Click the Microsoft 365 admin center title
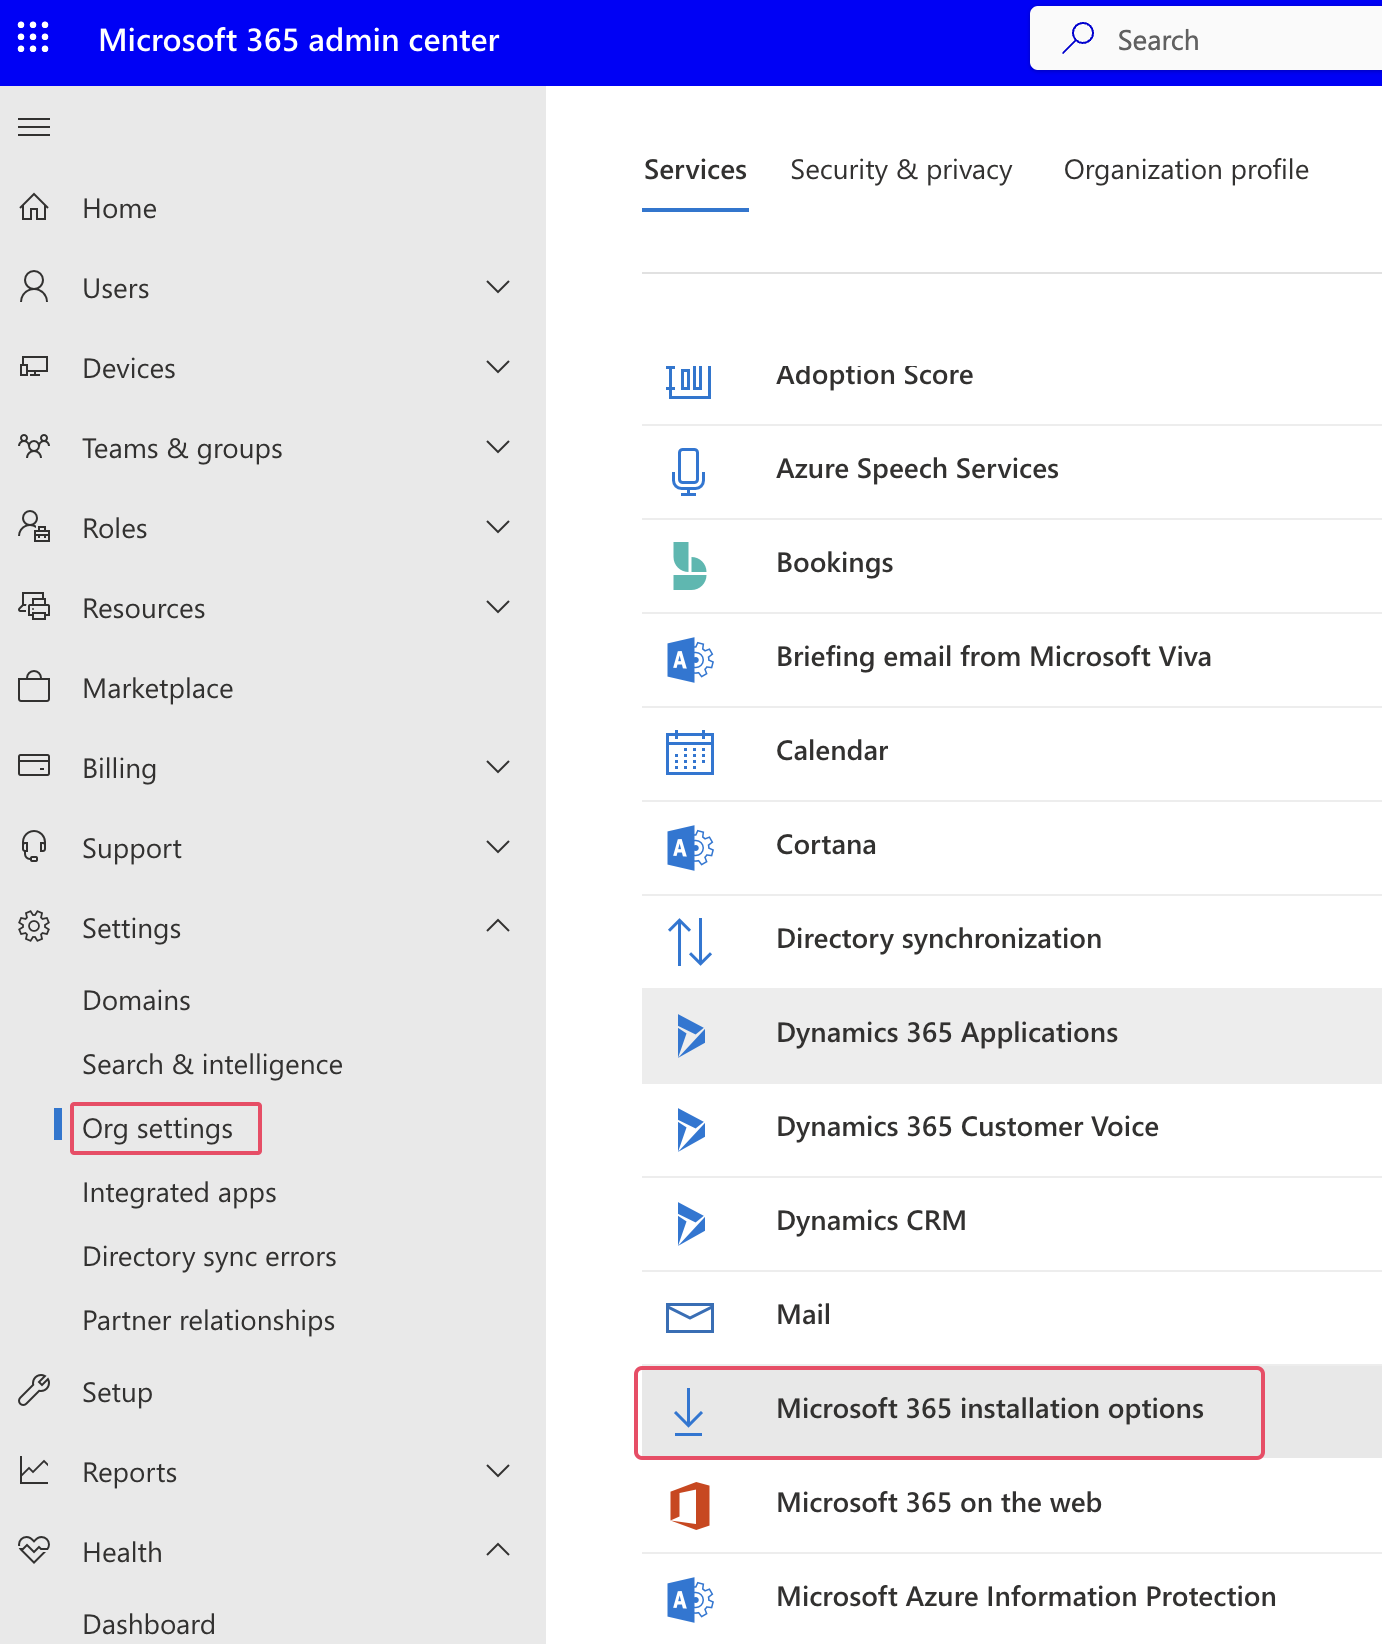The width and height of the screenshot is (1382, 1644). coord(299,40)
